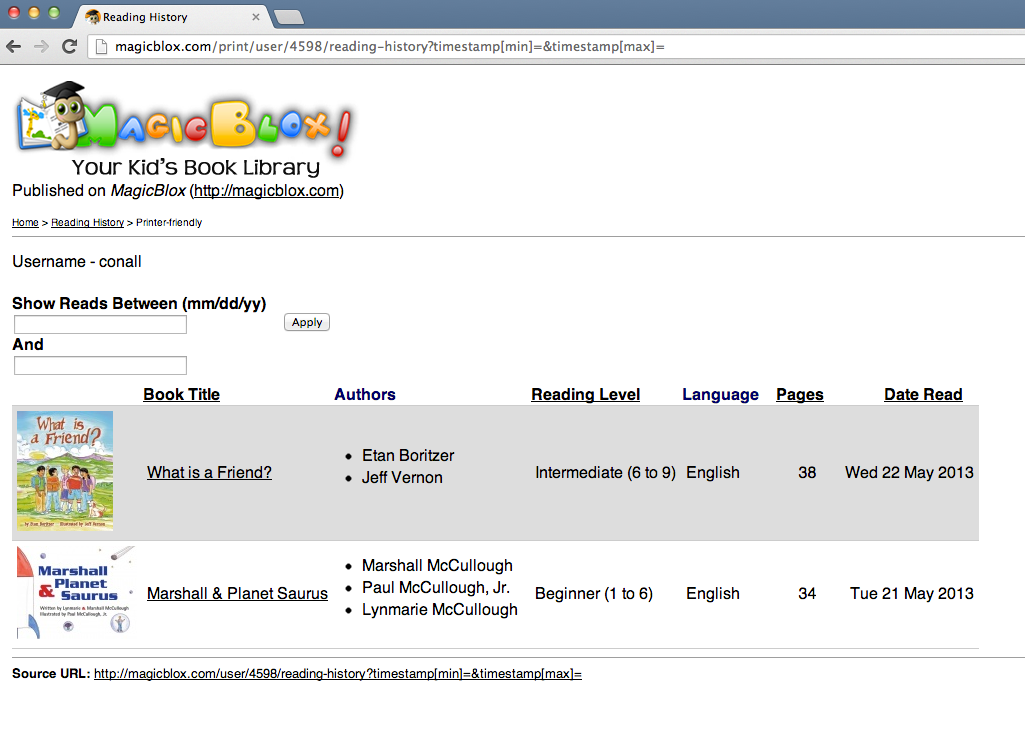The height and width of the screenshot is (738, 1025).
Task: Click the browser back navigation arrow
Action: coord(13,46)
